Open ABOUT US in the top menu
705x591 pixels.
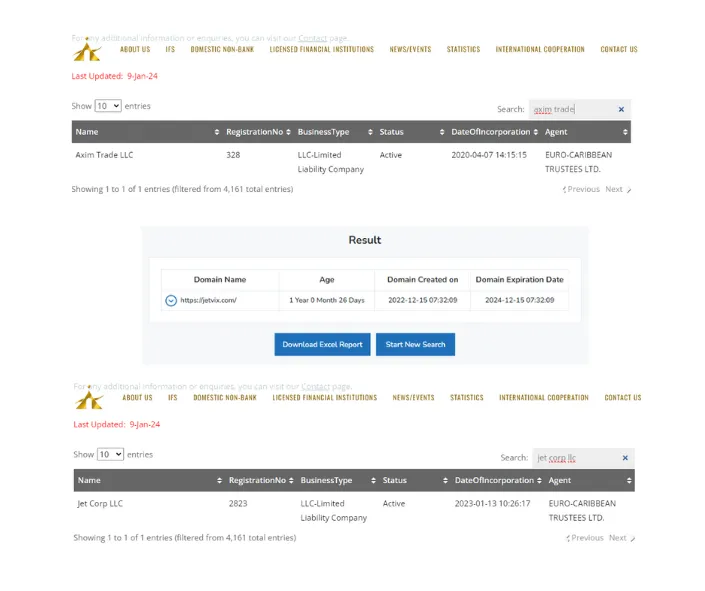pos(135,49)
